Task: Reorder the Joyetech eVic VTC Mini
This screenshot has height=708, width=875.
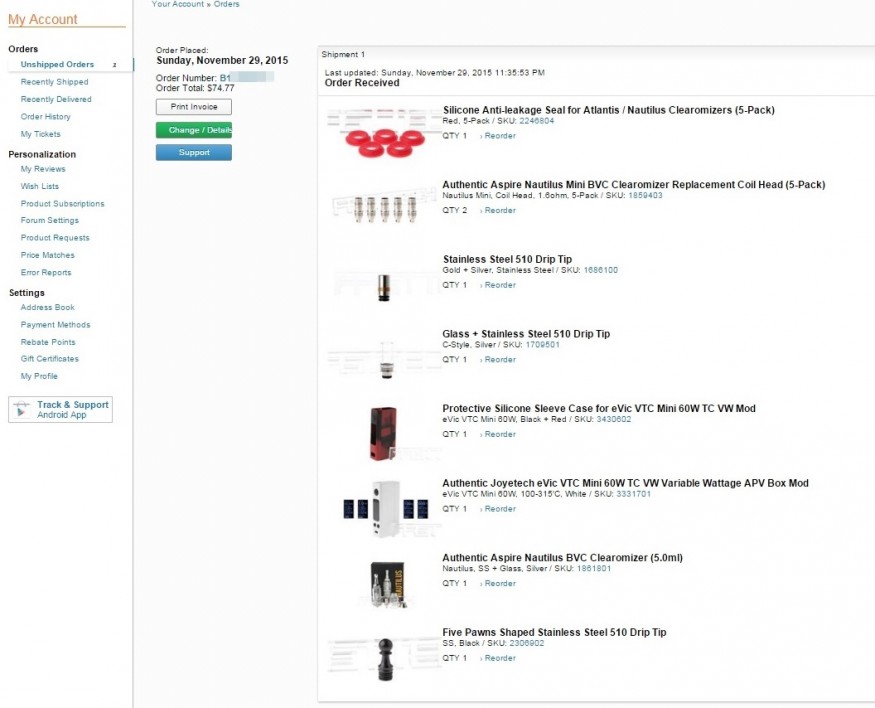Action: (499, 509)
